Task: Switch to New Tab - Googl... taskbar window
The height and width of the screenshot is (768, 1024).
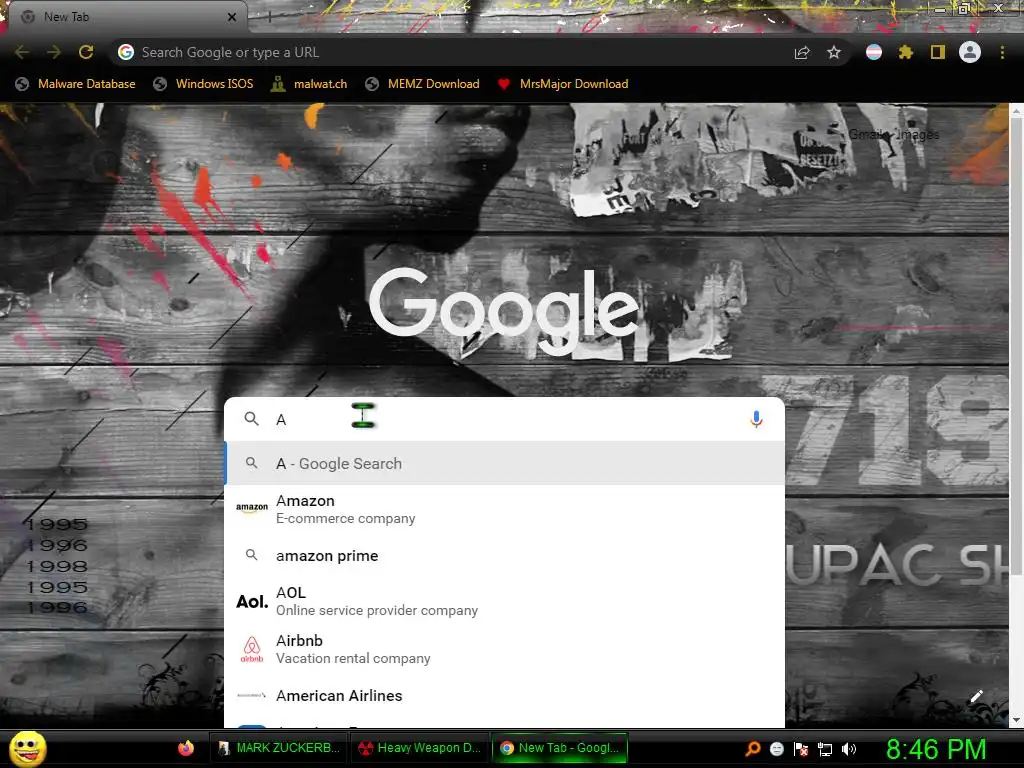Action: coord(560,748)
